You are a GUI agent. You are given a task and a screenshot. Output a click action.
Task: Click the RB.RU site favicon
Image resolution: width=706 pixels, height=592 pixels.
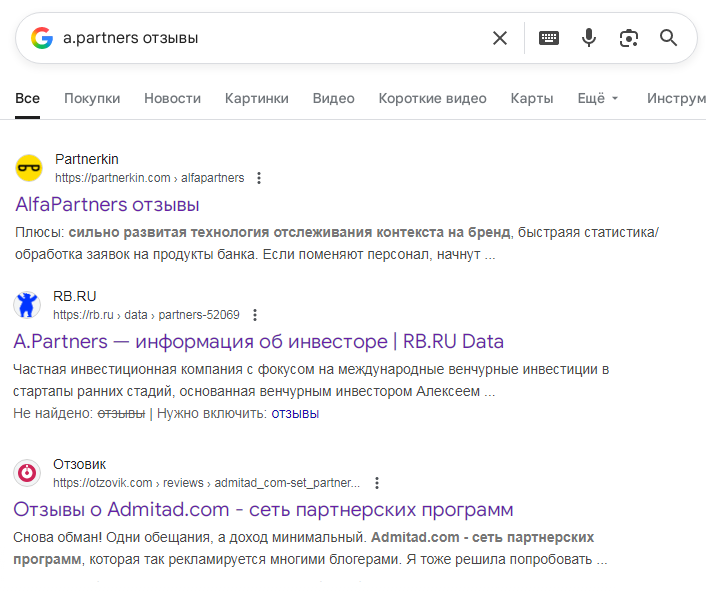tap(28, 304)
